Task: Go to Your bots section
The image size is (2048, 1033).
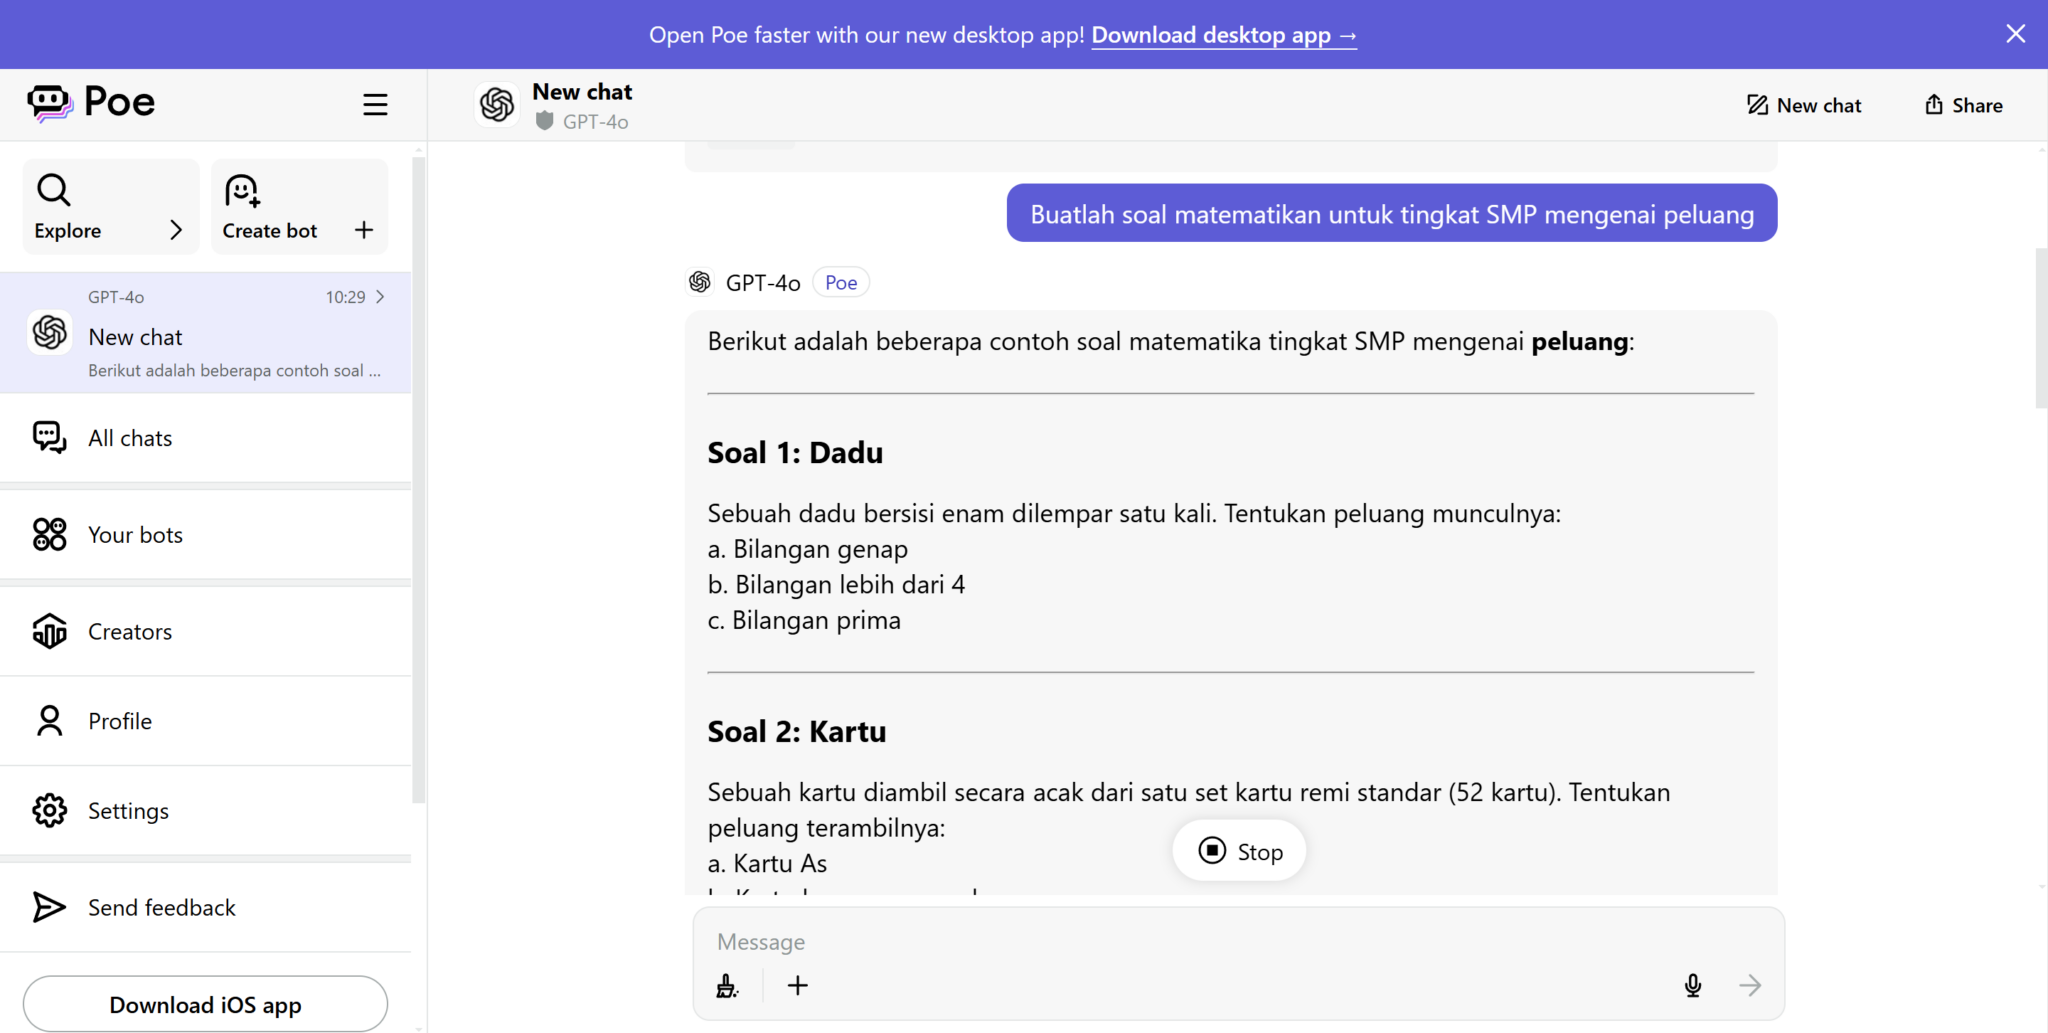Action: (135, 535)
